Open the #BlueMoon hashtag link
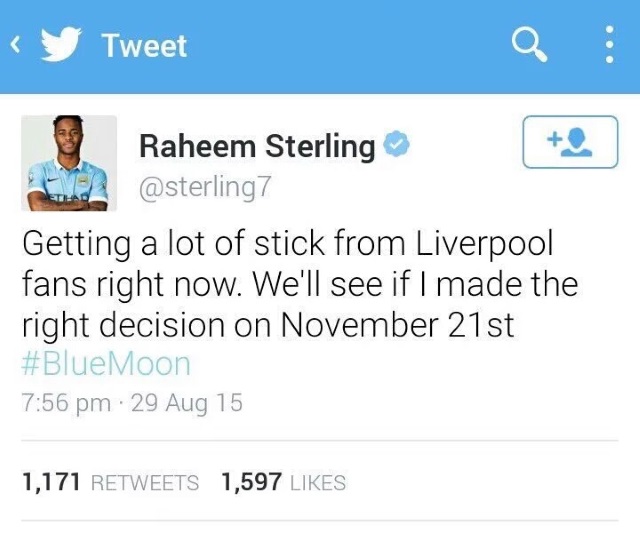The height and width of the screenshot is (542, 640). [x=106, y=364]
